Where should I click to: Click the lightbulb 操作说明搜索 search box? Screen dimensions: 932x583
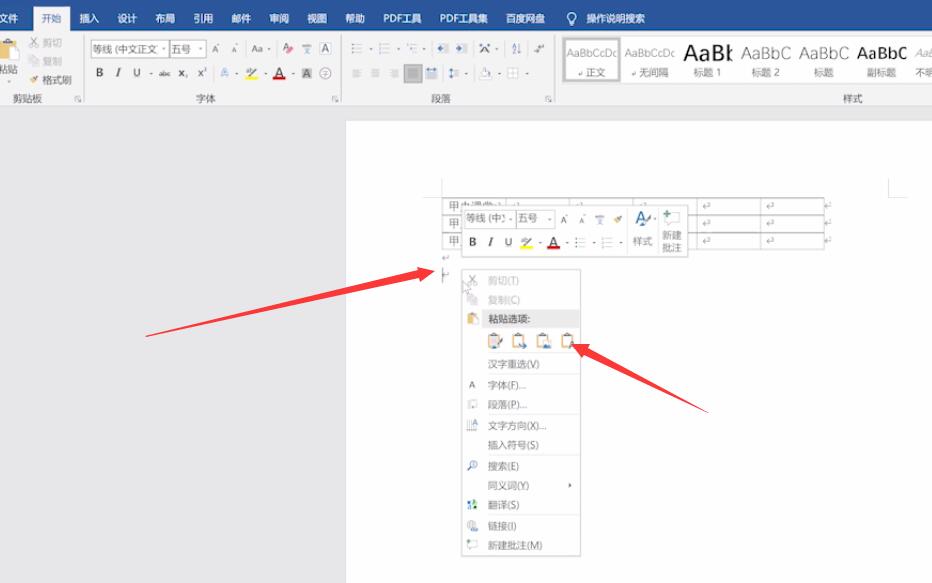(x=606, y=18)
